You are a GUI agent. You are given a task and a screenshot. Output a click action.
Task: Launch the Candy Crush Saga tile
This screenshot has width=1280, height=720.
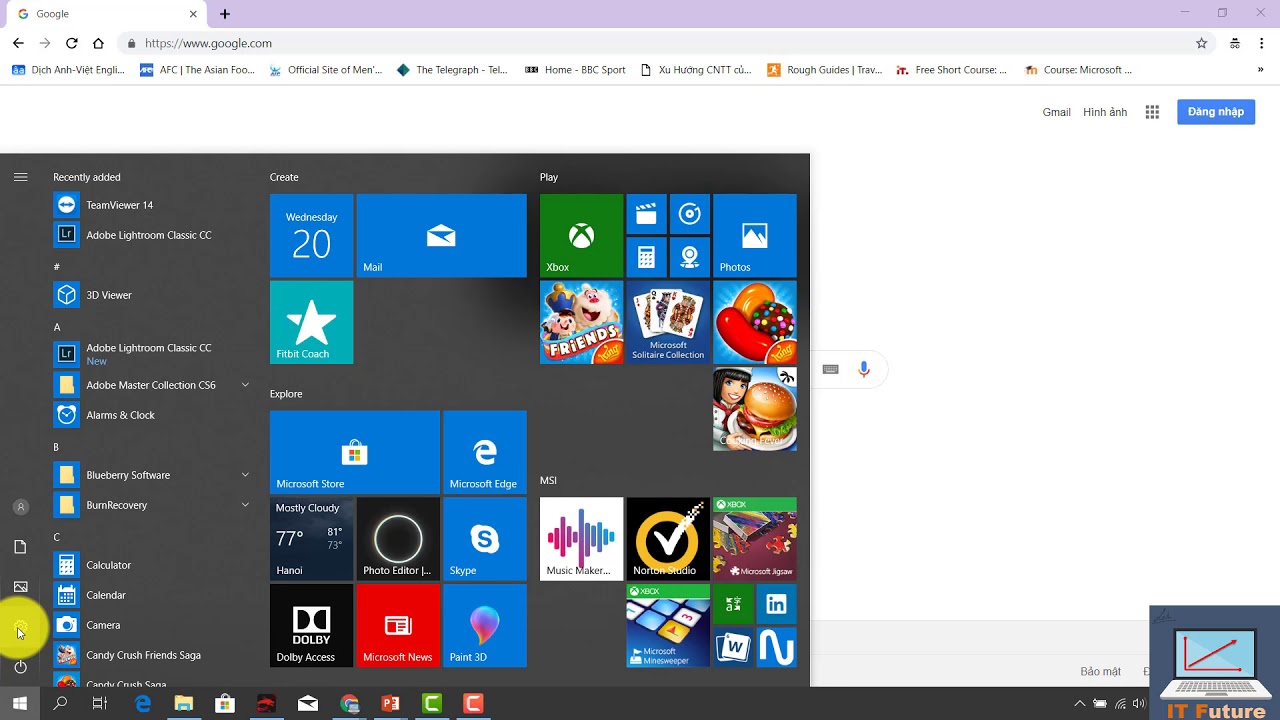(755, 322)
